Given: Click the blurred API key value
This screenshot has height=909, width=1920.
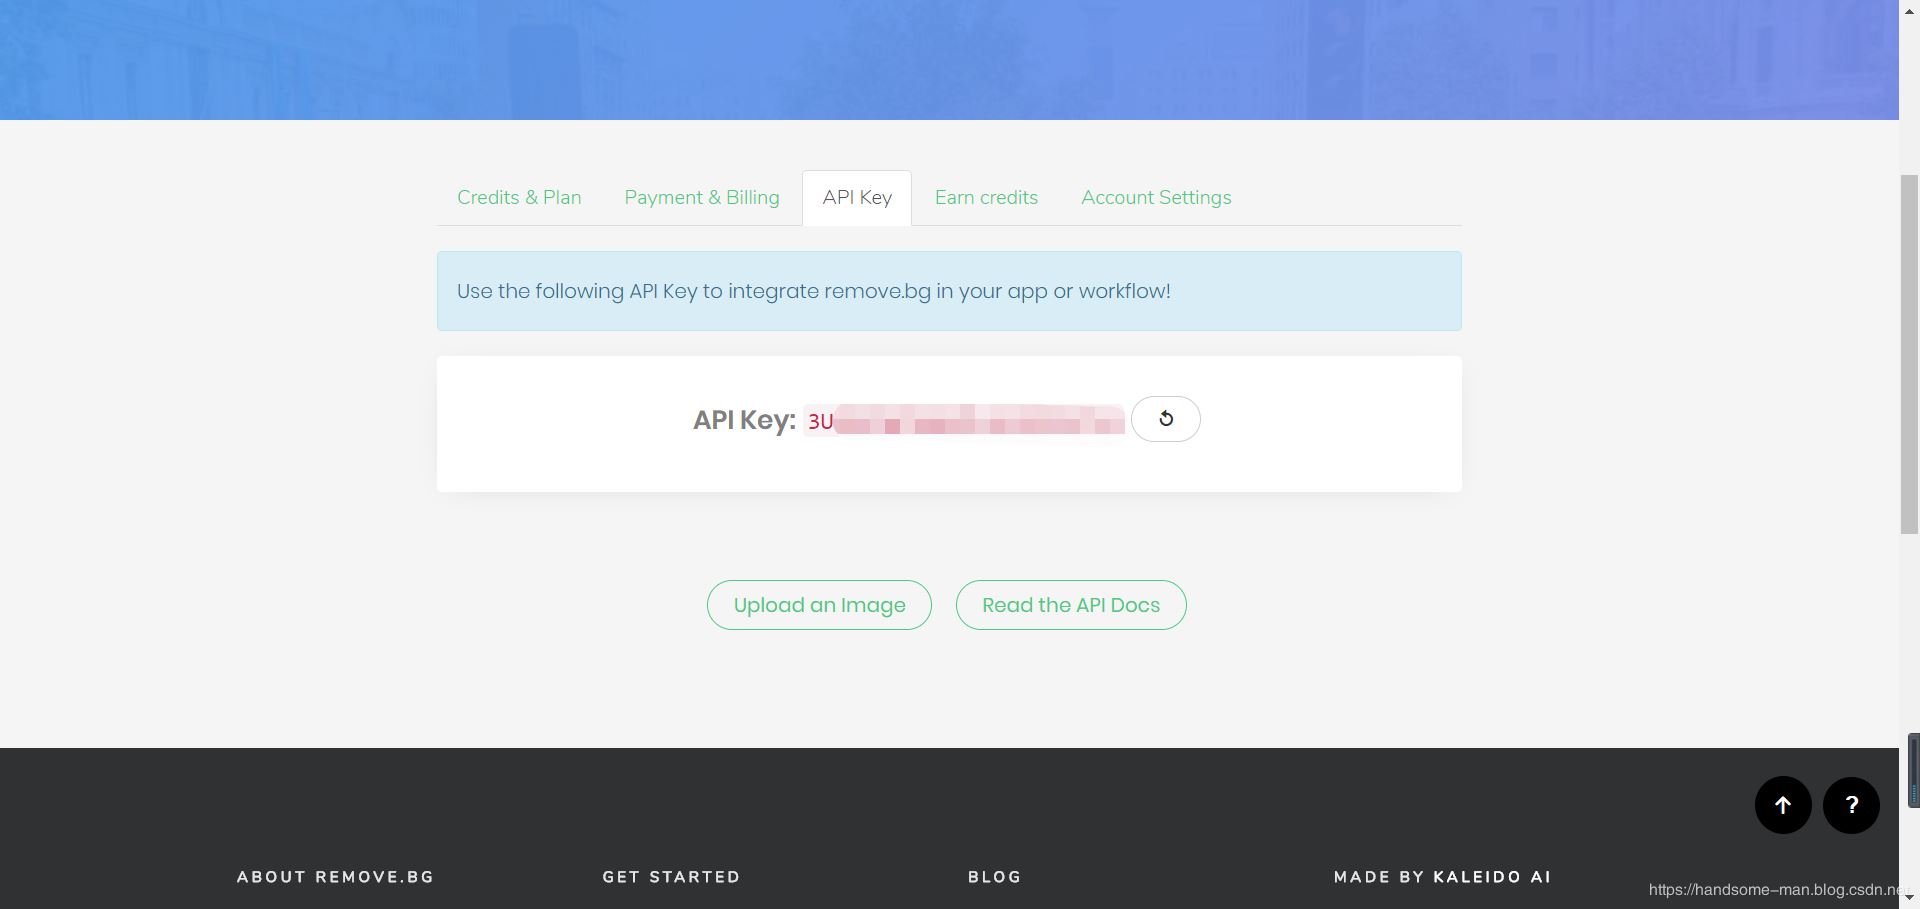Looking at the screenshot, I should pos(965,421).
